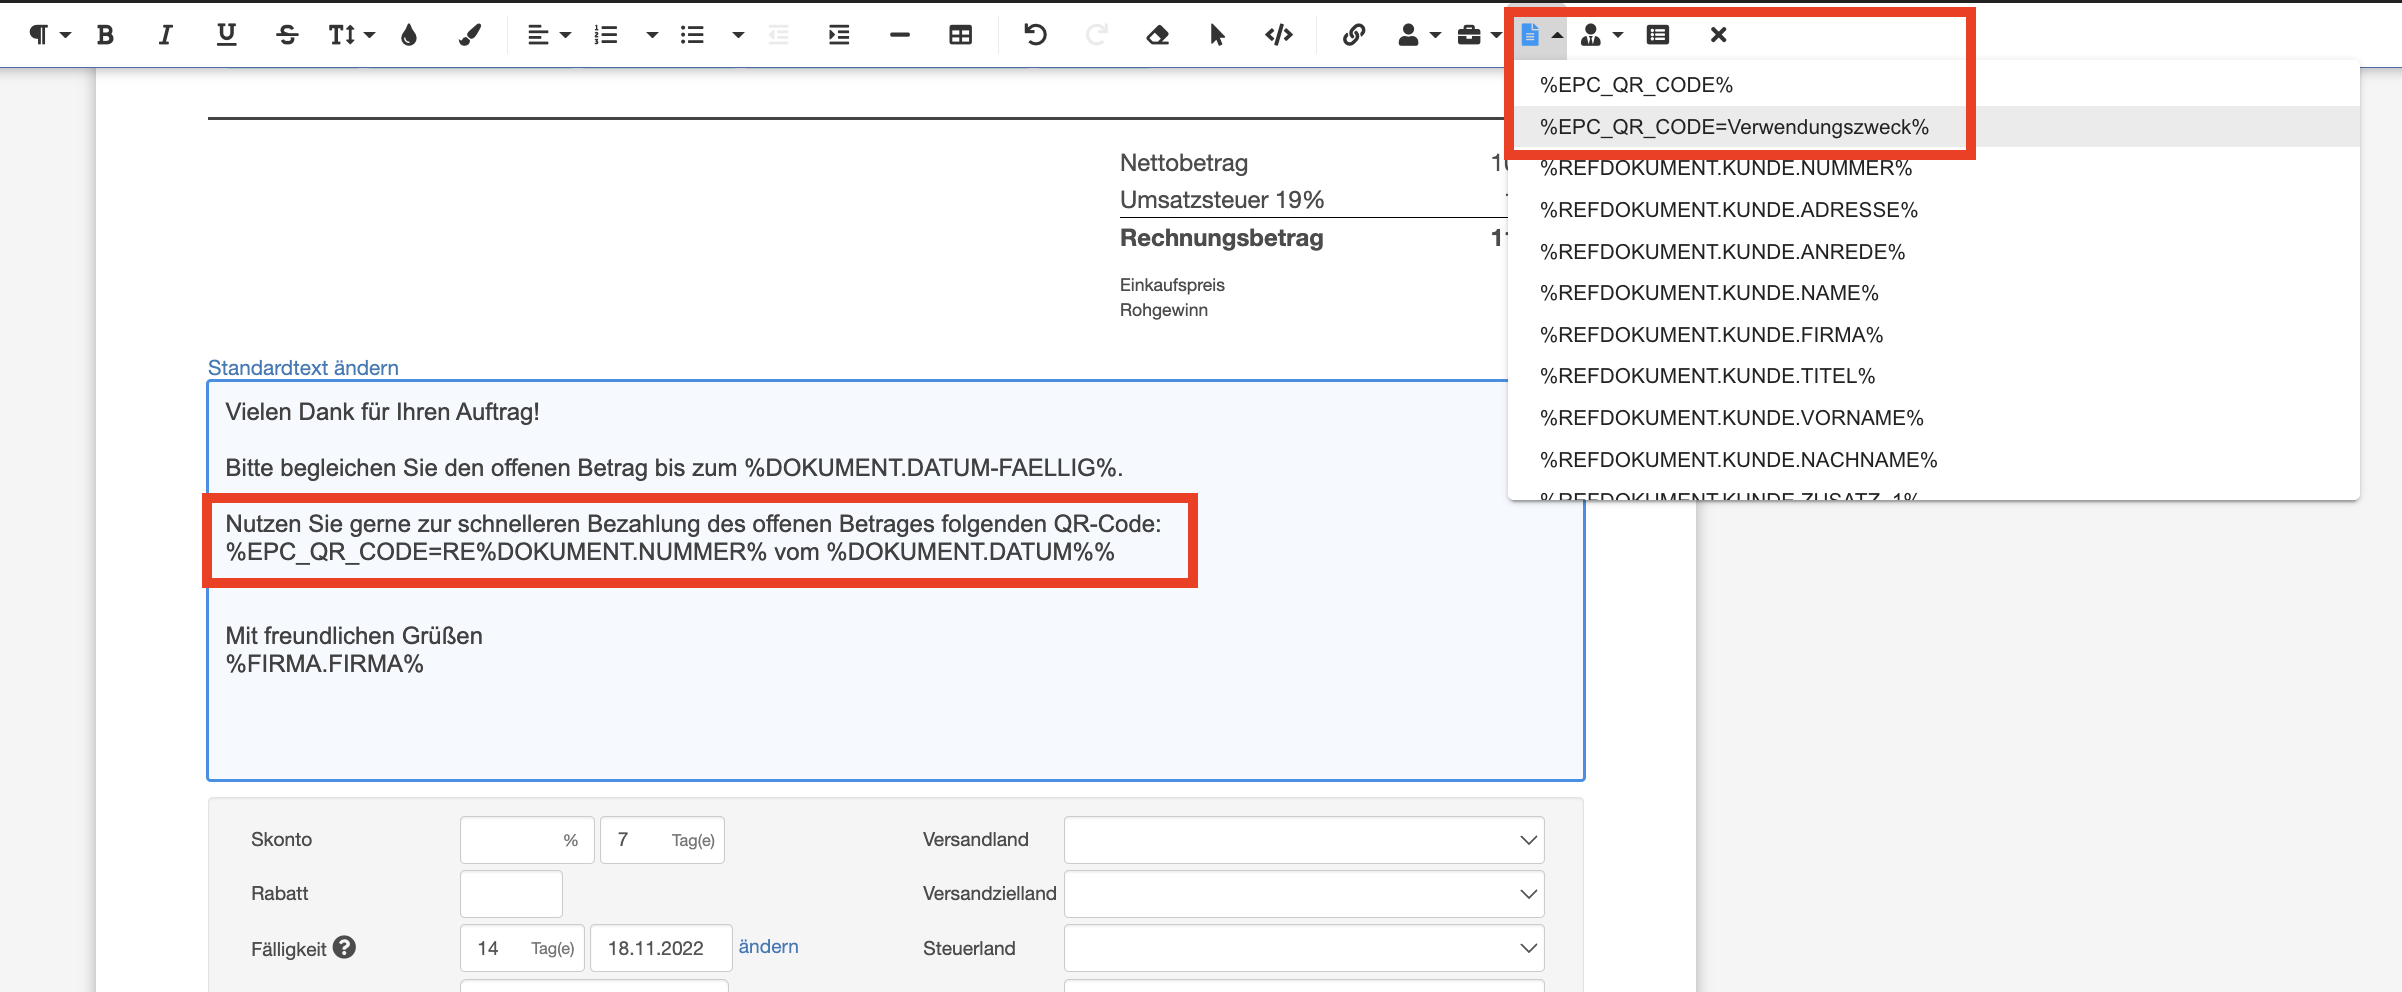Switch to HTML code view
The height and width of the screenshot is (992, 2402).
coord(1278,35)
